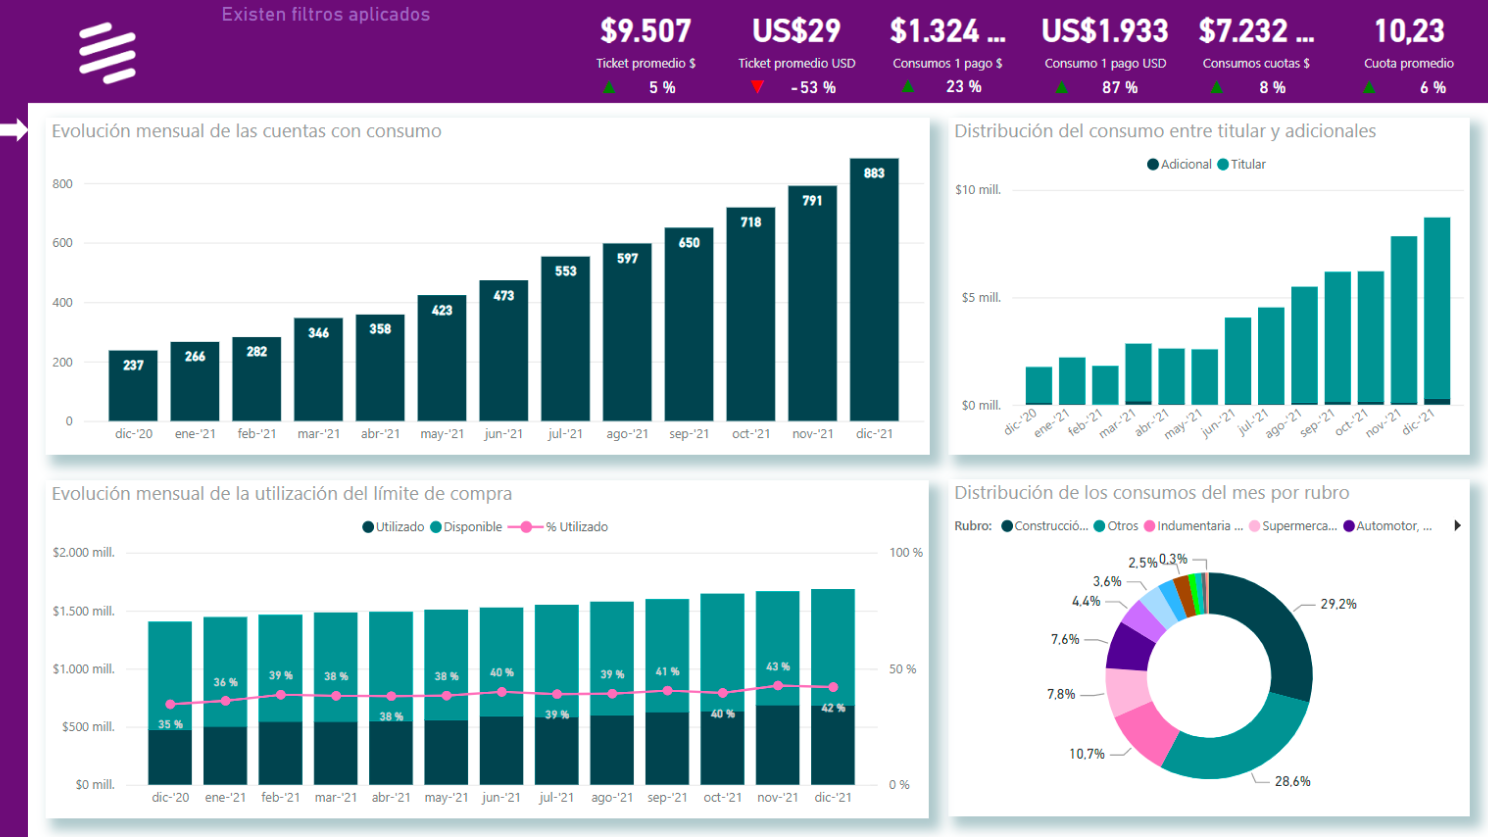Click red down triangle under Ticket promedio USD
The image size is (1488, 837).
pyautogui.click(x=758, y=87)
